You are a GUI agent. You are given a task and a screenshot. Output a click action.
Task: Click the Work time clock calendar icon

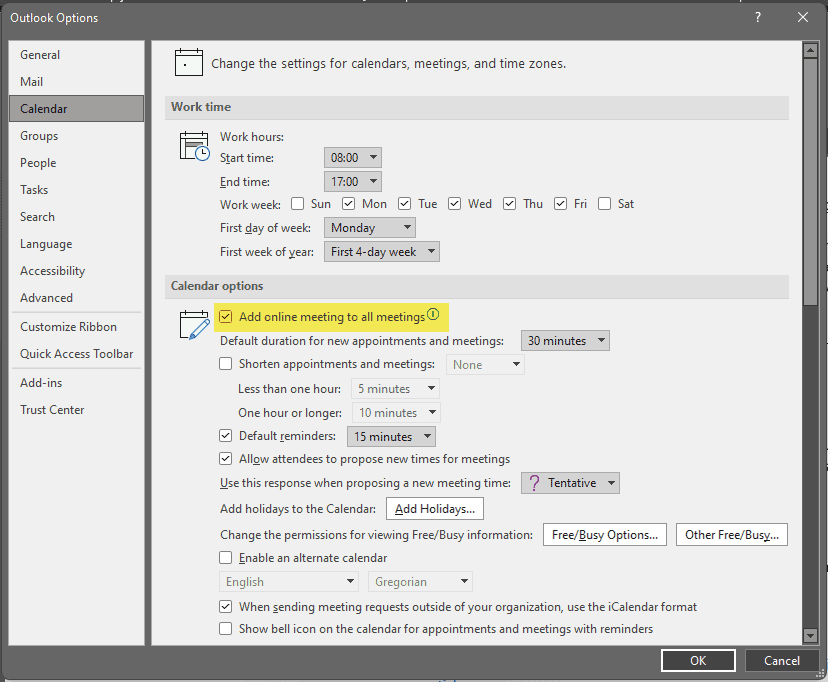[x=193, y=146]
